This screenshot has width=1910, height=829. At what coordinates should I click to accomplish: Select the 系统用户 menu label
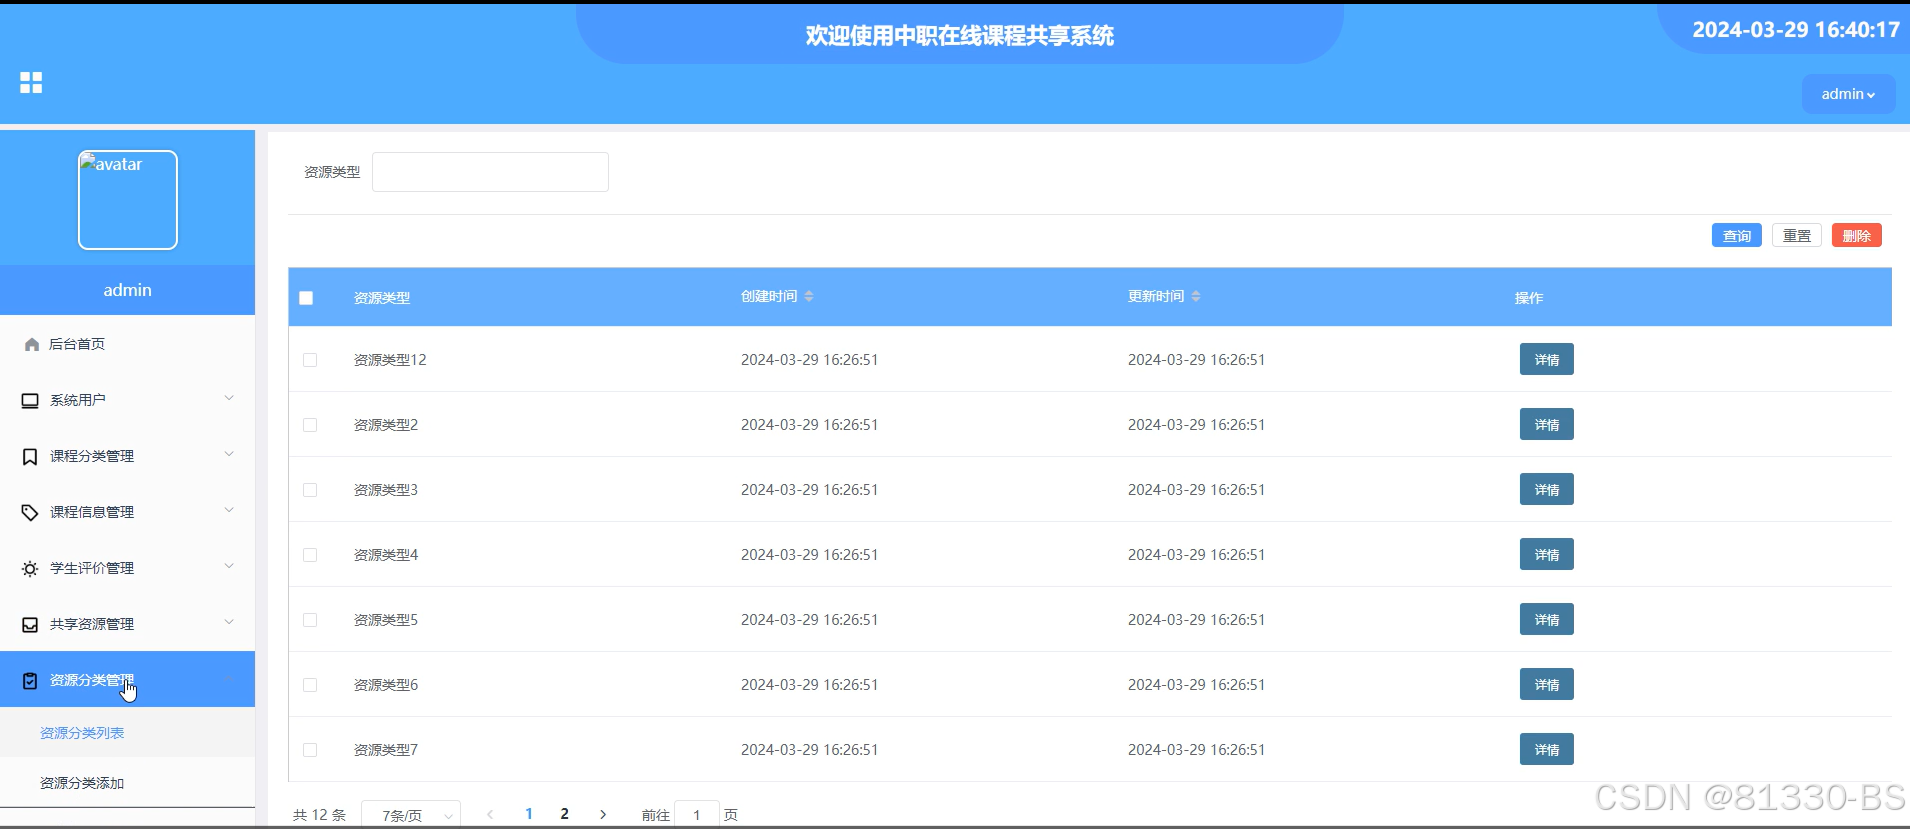[x=78, y=400]
